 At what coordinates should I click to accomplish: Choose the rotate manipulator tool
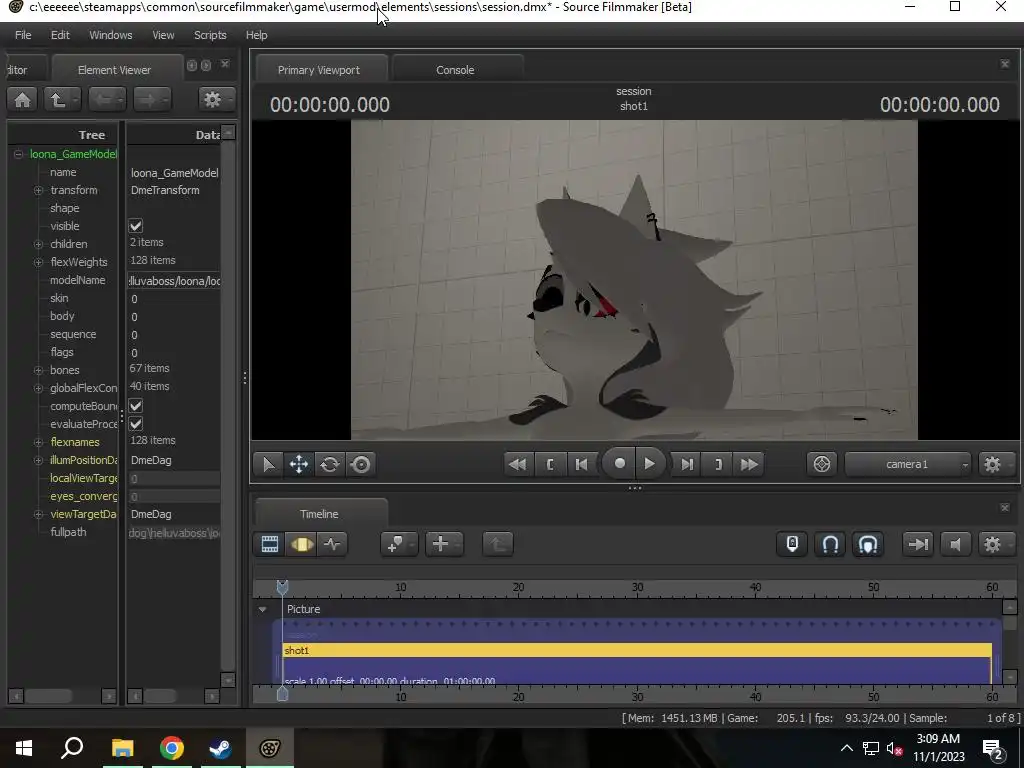pyautogui.click(x=329, y=464)
